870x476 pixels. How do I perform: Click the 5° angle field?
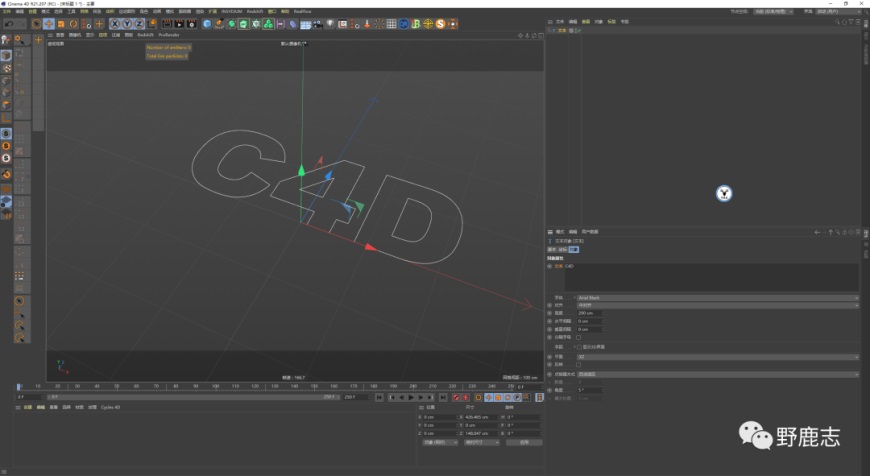coord(589,390)
